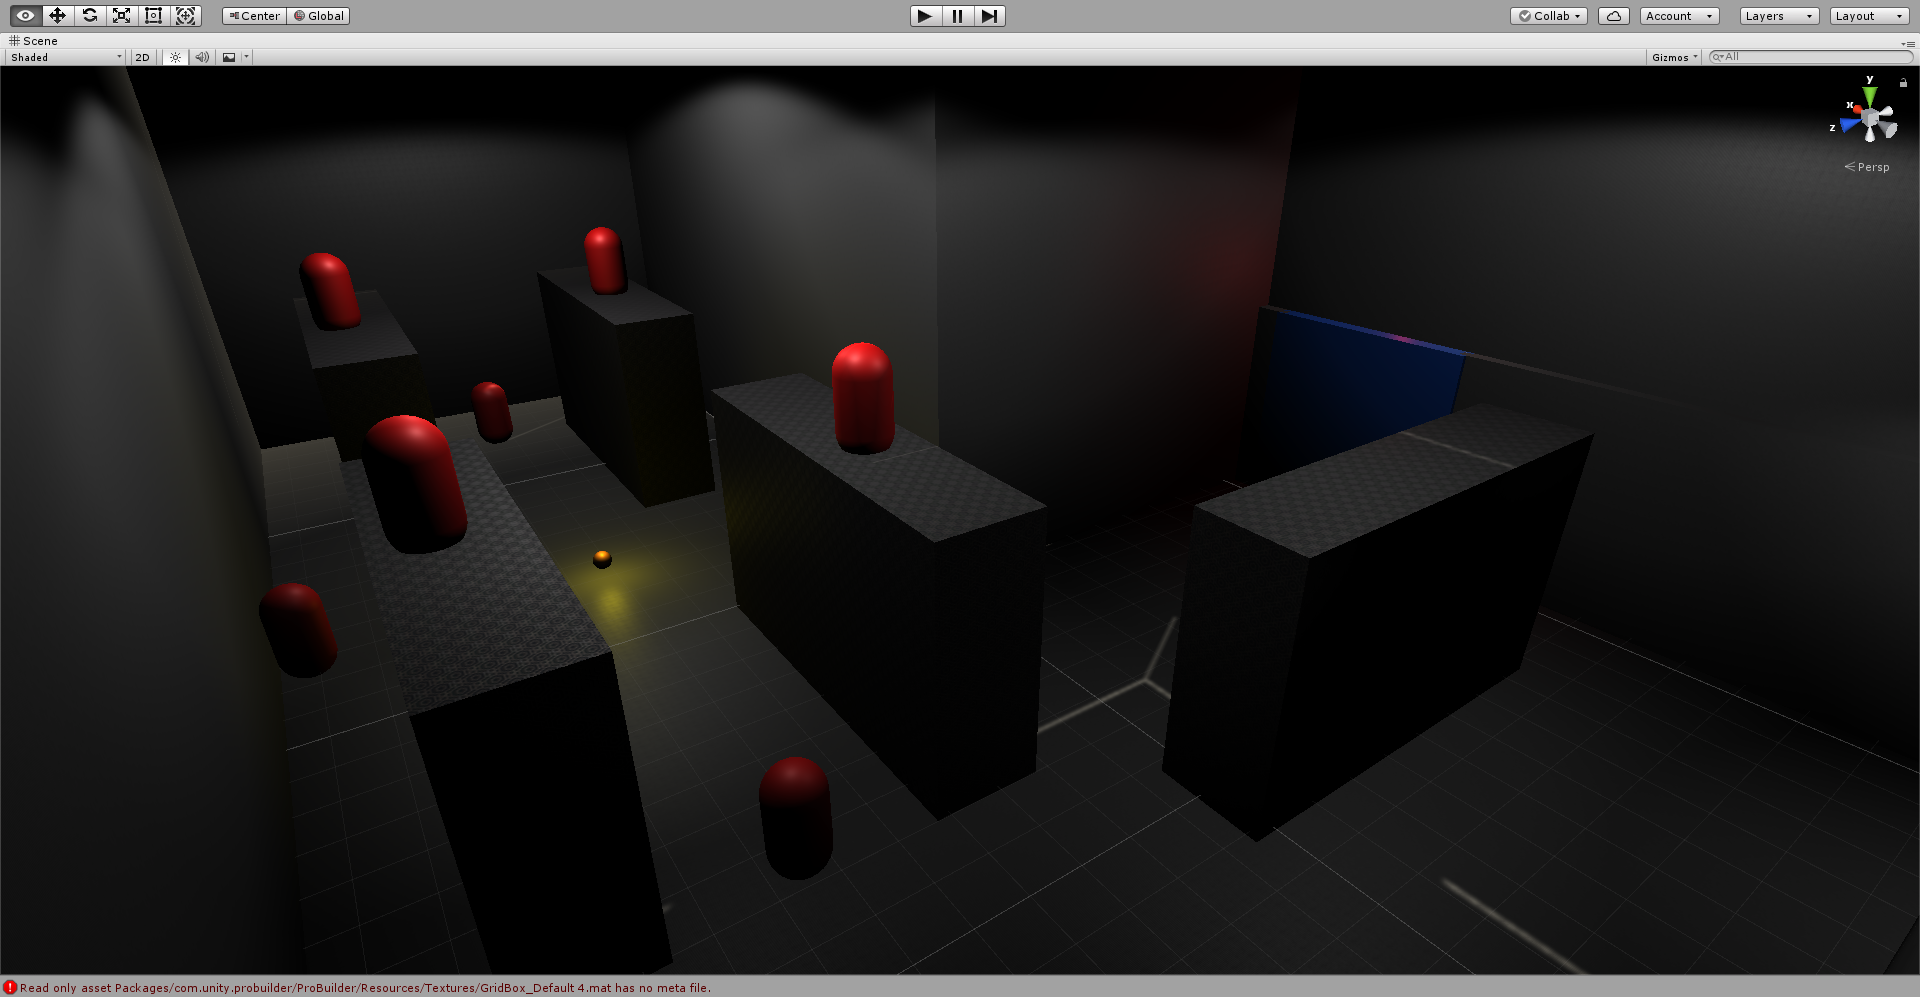Click the scene gizmo lock icon
Viewport: 1920px width, 997px height.
tap(1903, 83)
